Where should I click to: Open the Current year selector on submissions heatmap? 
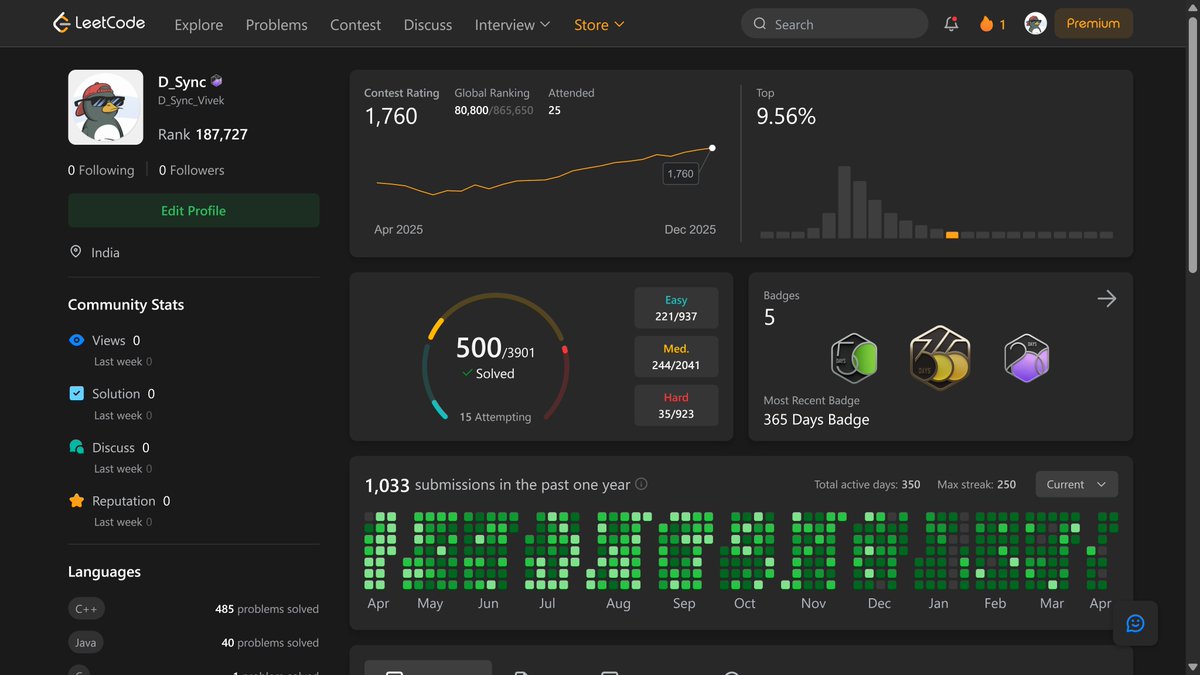pos(1076,484)
